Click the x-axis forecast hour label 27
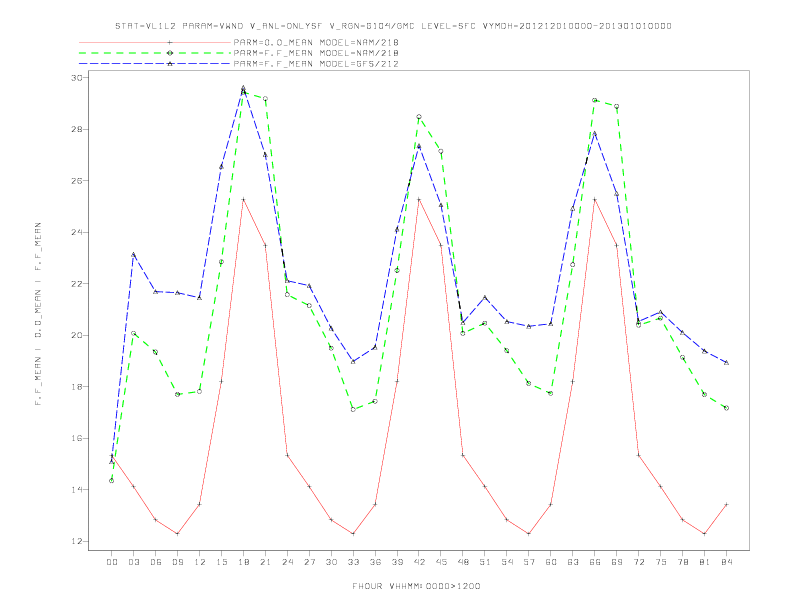 click(310, 562)
